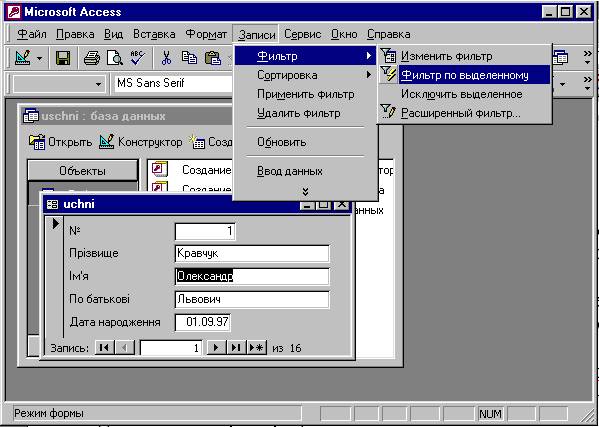Click the Создать button in database window
Screen dimensions: 599x427
(x=211, y=142)
